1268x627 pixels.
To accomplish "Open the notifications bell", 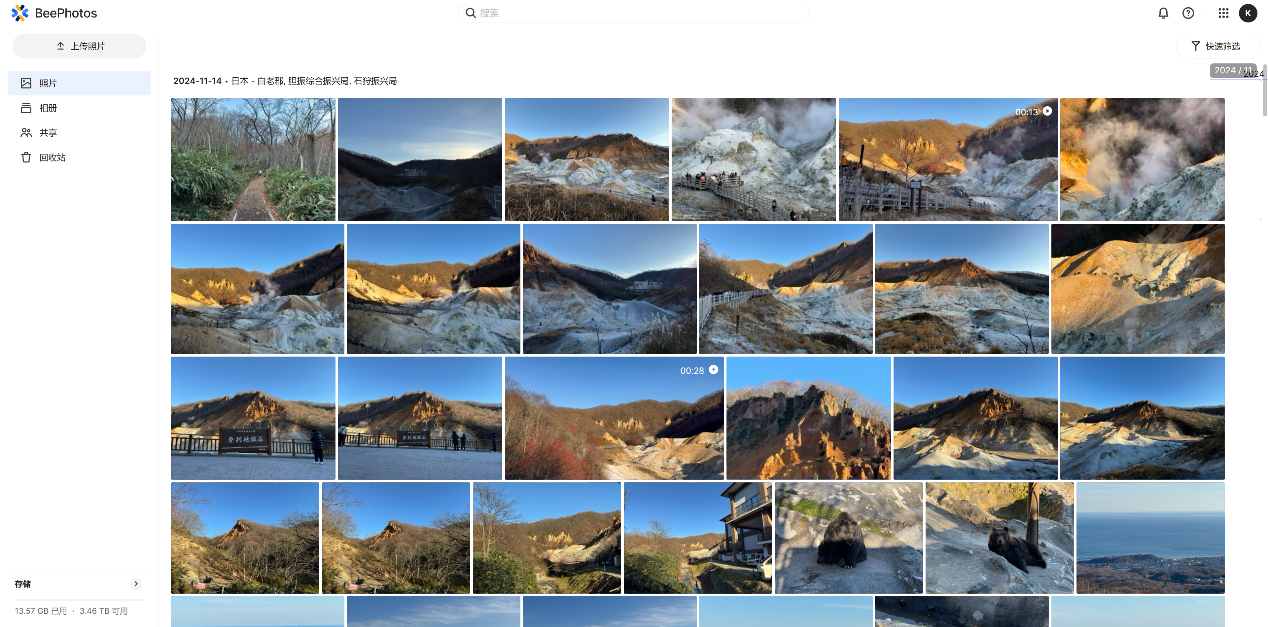I will (1163, 13).
